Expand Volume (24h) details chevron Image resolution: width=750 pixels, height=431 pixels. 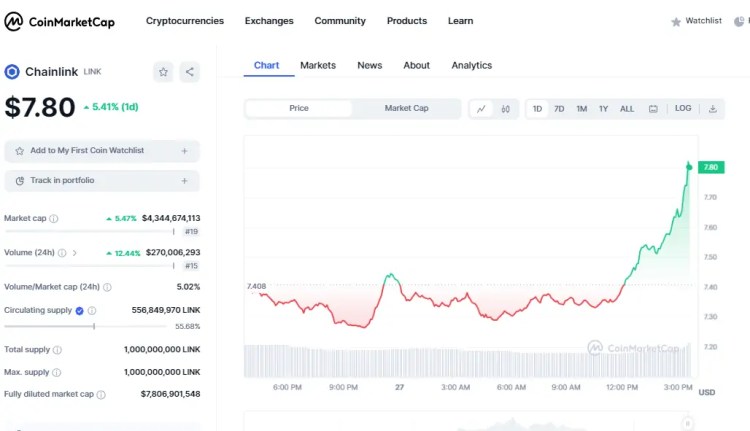click(75, 253)
